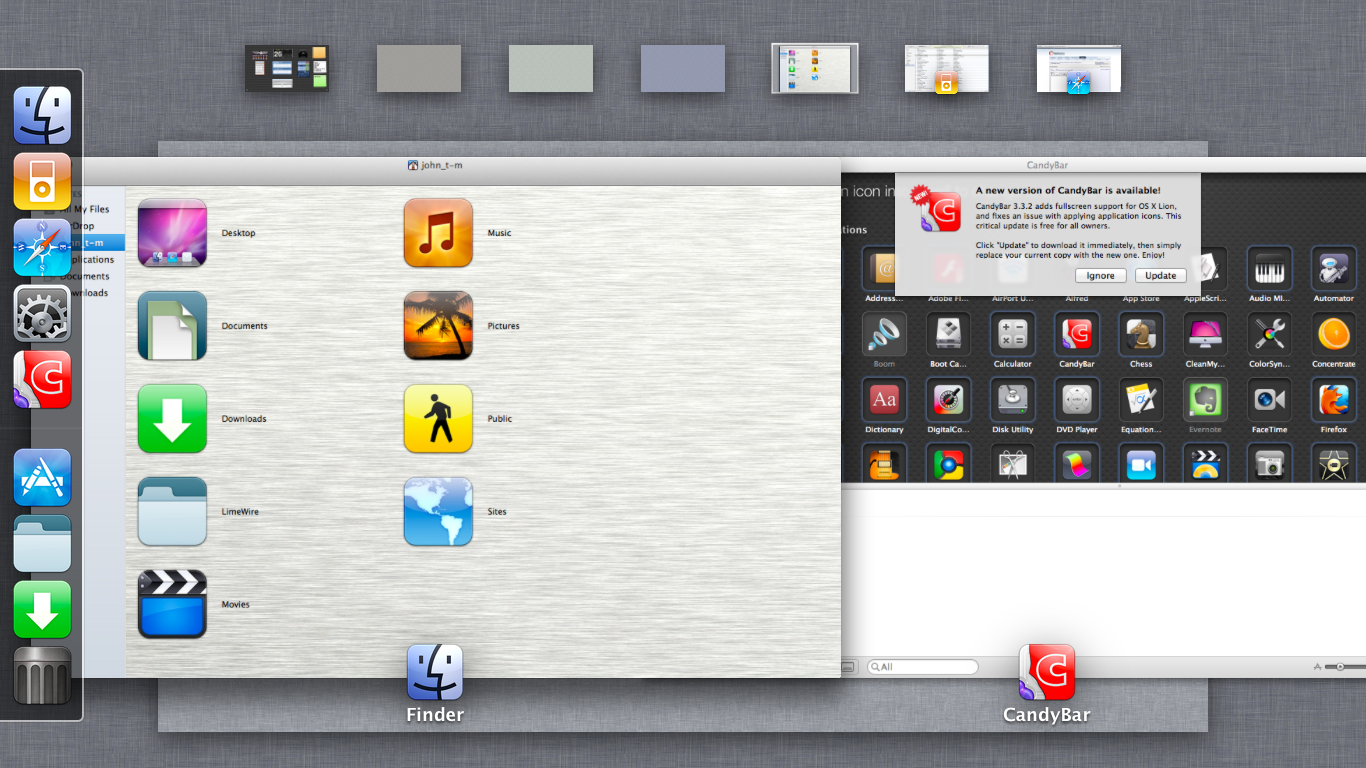Viewport: 1366px width, 768px height.
Task: Click the splitter handle below CandyBar icon grid
Action: [1119, 486]
